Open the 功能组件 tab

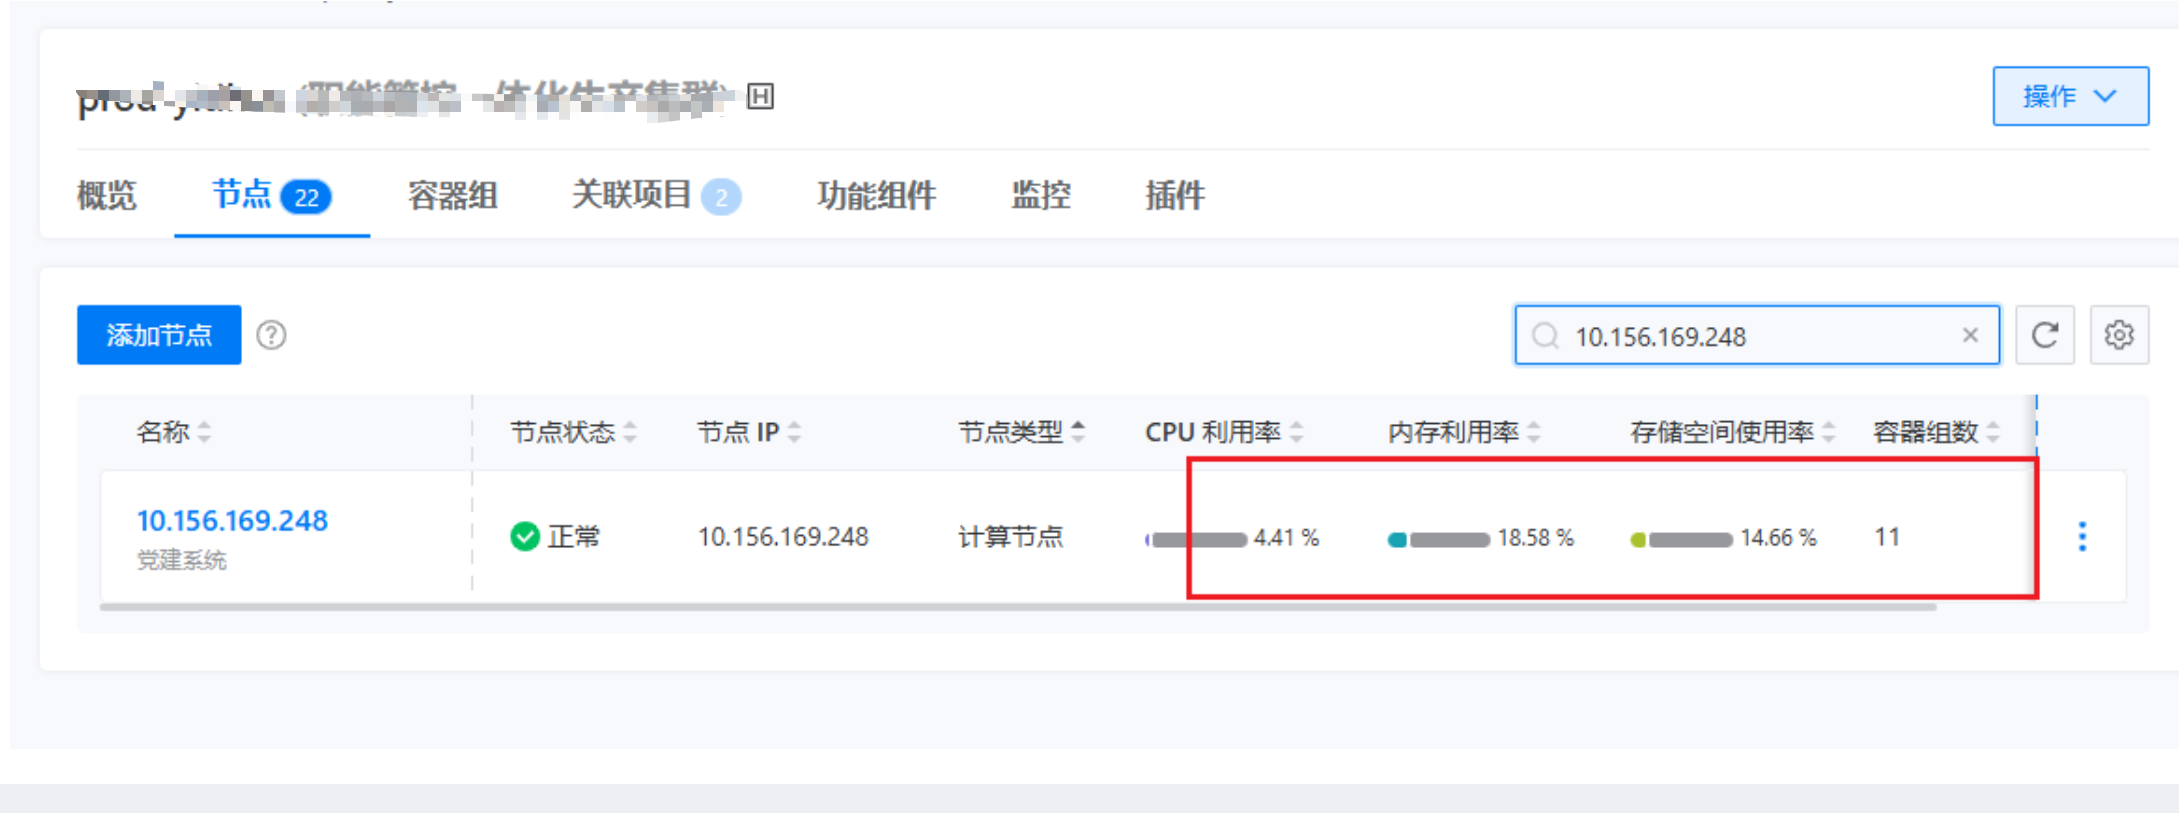[876, 195]
